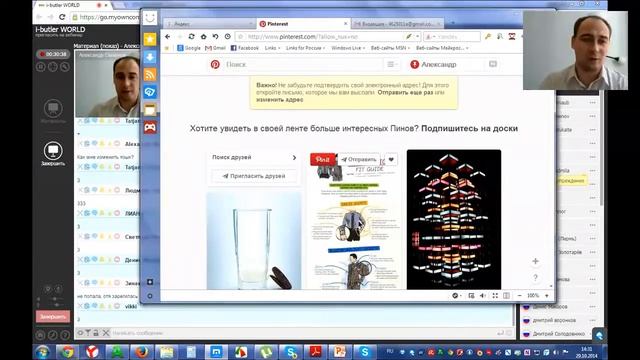Open Windows Start menu
The height and width of the screenshot is (360, 640).
[42, 352]
